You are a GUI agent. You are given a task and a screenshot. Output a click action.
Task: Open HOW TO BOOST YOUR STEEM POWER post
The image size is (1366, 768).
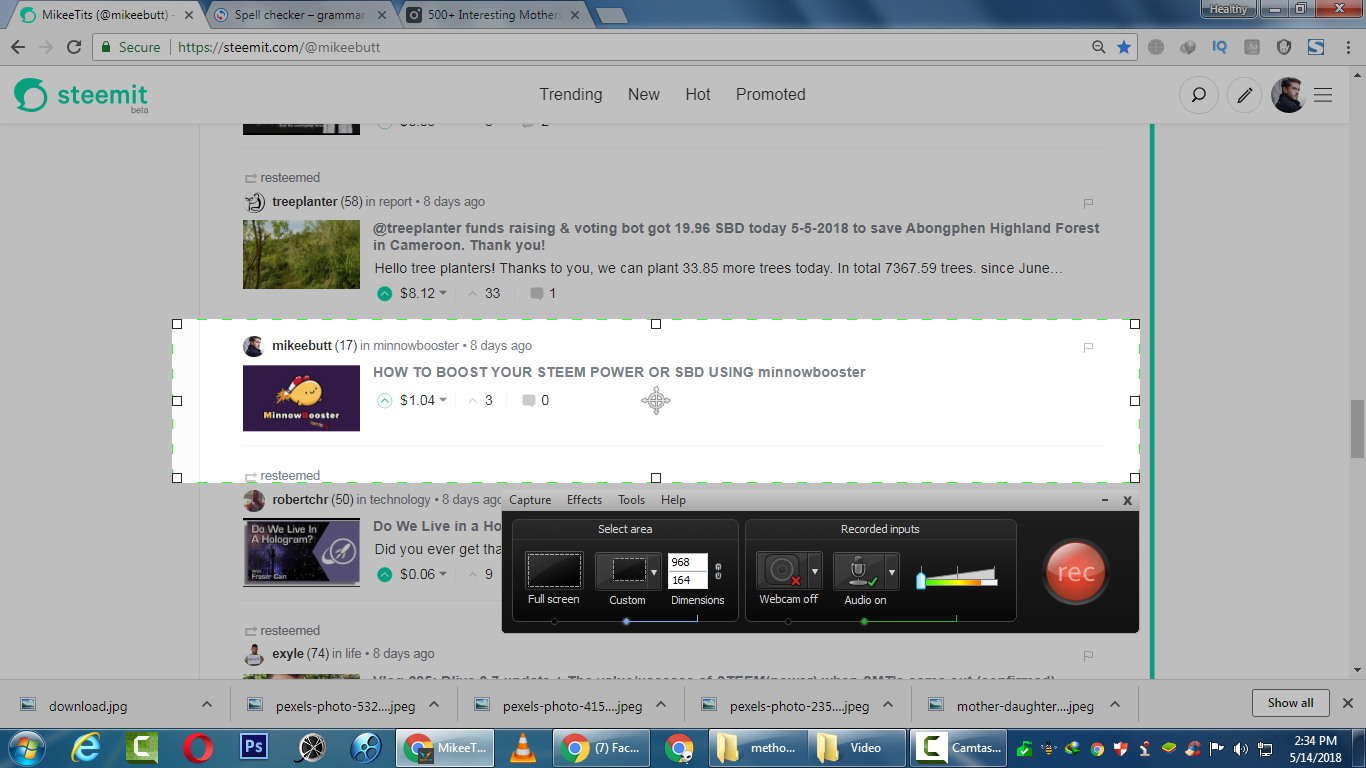[x=619, y=372]
